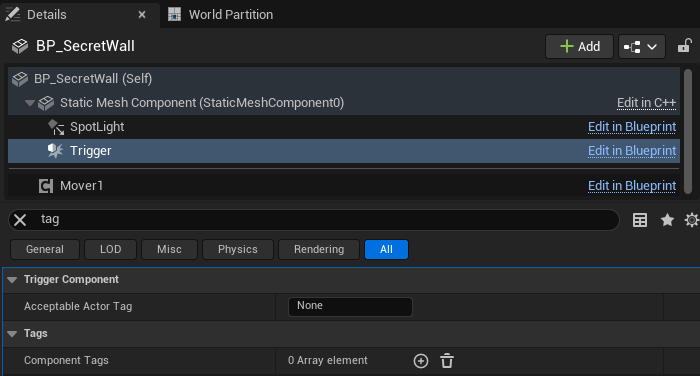Select the Trigger component row
Viewport: 700px width, 376px height.
(x=344, y=151)
